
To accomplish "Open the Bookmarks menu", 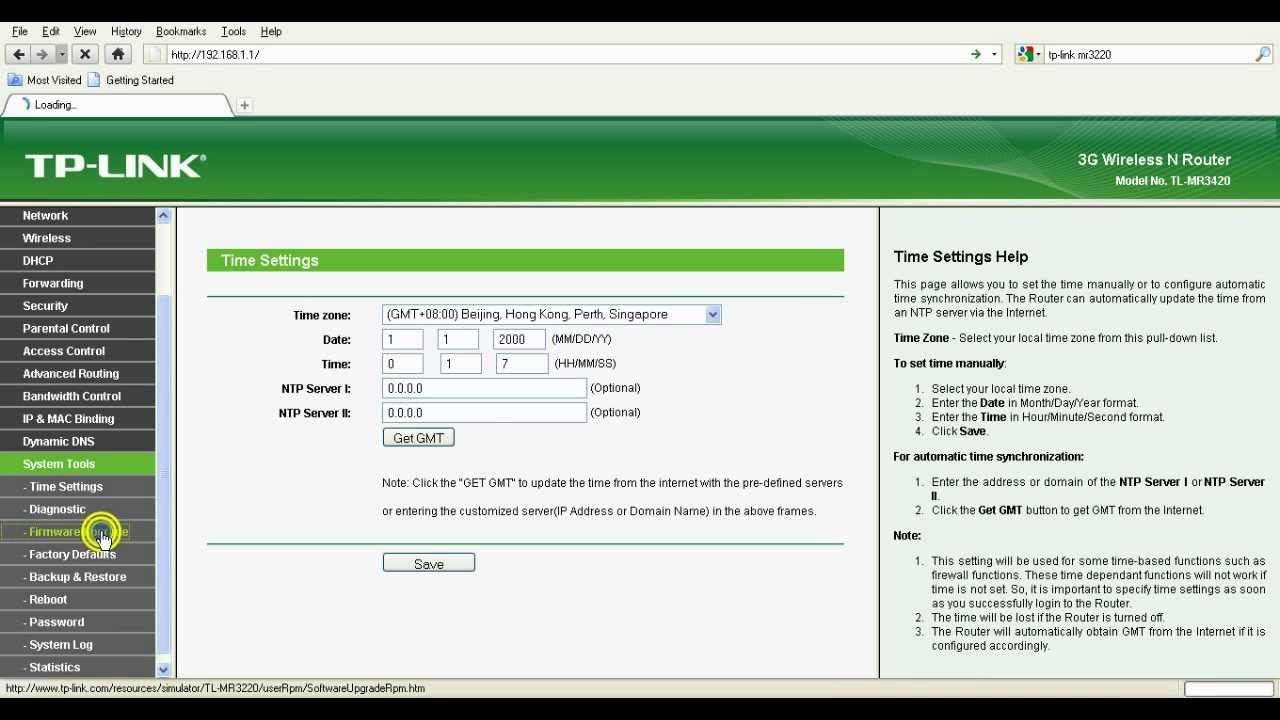I will point(181,31).
